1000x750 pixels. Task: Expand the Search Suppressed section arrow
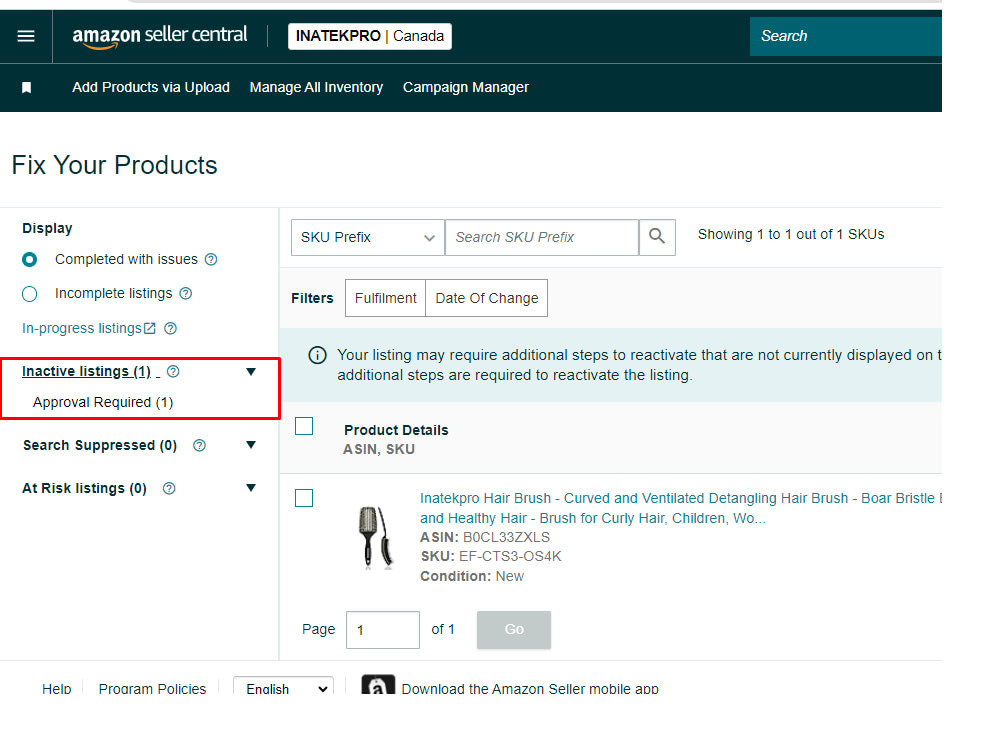point(251,445)
